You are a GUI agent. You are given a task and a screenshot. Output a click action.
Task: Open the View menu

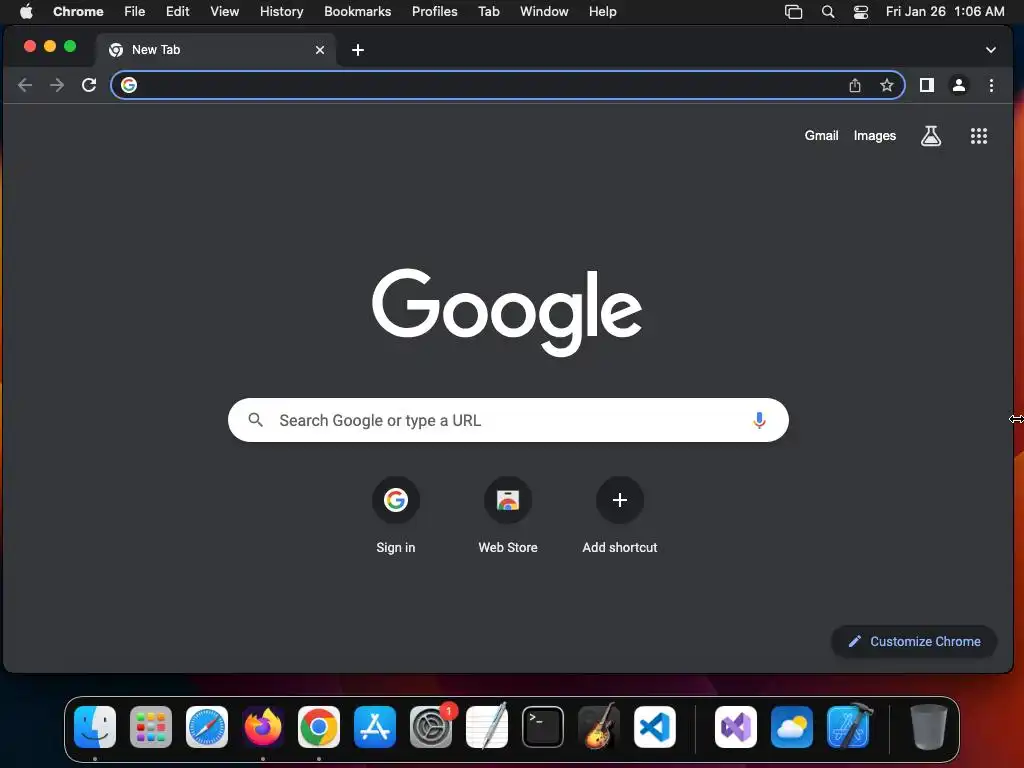(x=225, y=11)
